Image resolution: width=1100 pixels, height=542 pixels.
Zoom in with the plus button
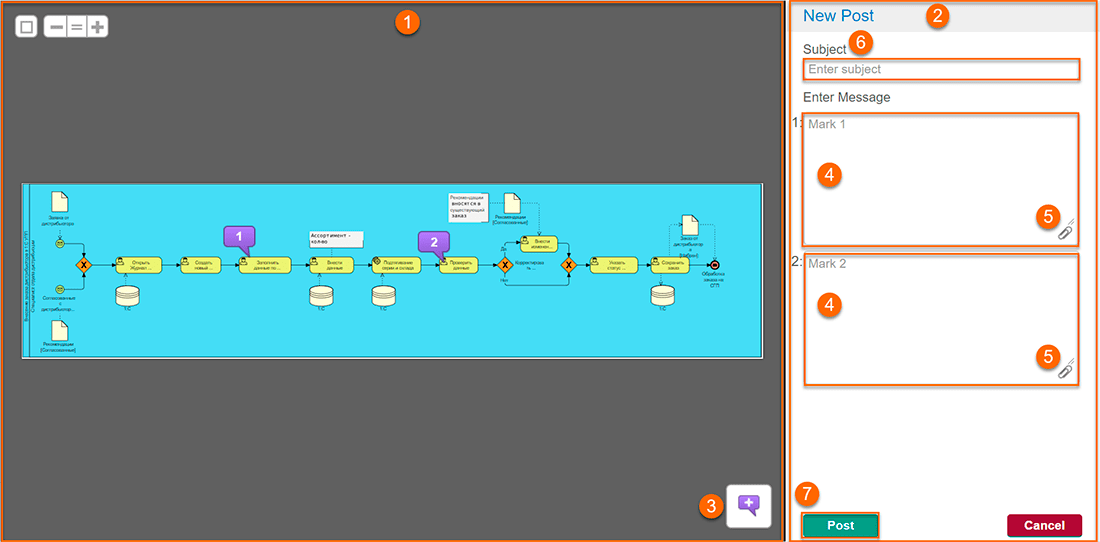tap(97, 27)
